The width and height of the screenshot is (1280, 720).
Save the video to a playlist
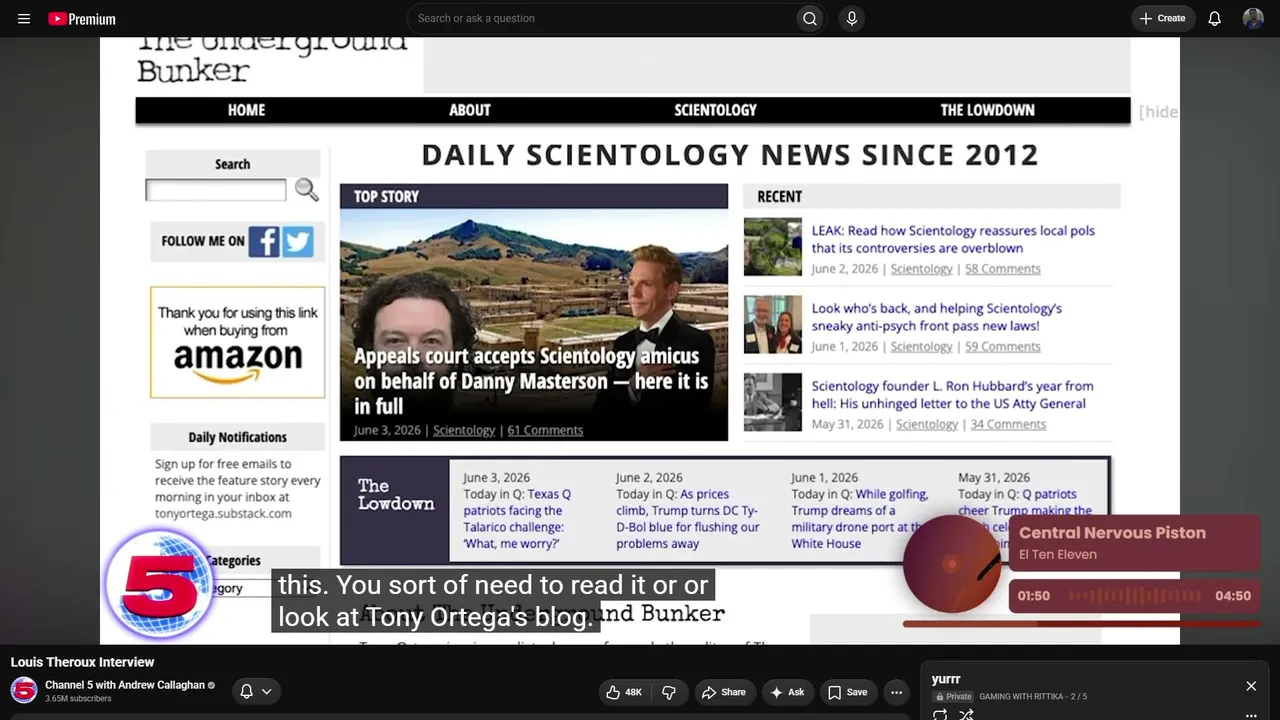click(847, 692)
